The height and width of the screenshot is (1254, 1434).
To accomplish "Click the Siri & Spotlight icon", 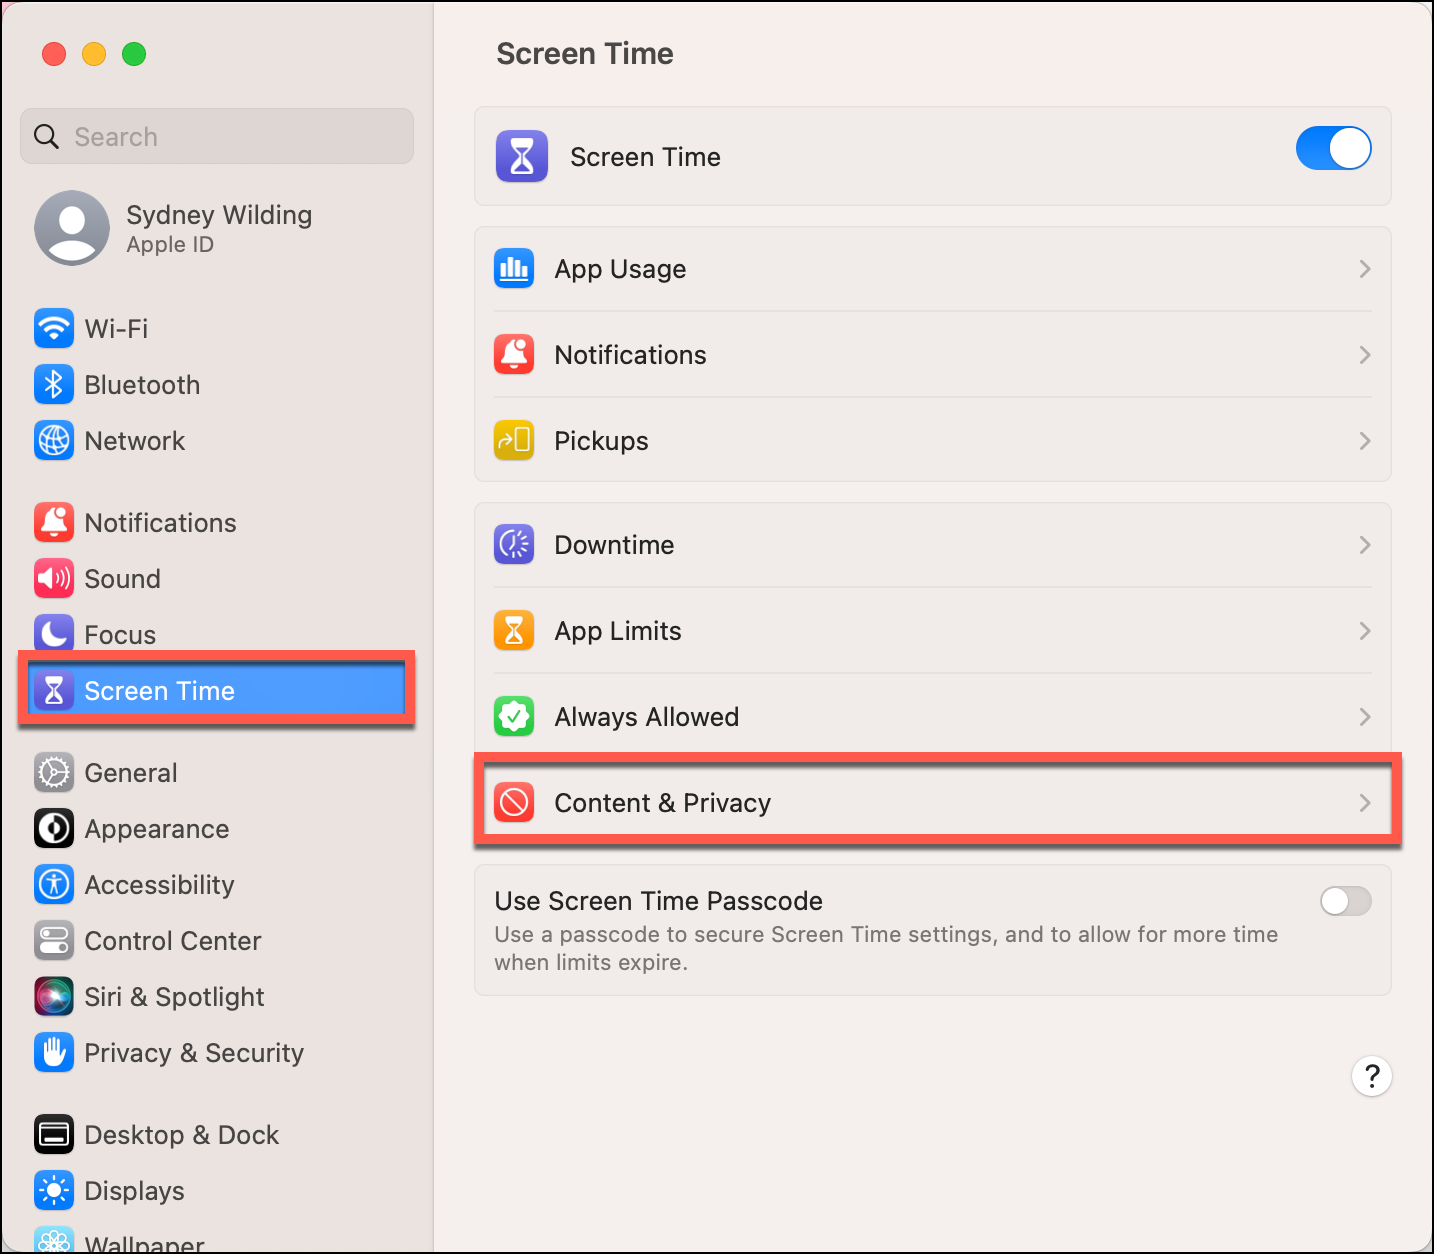I will click(x=54, y=996).
